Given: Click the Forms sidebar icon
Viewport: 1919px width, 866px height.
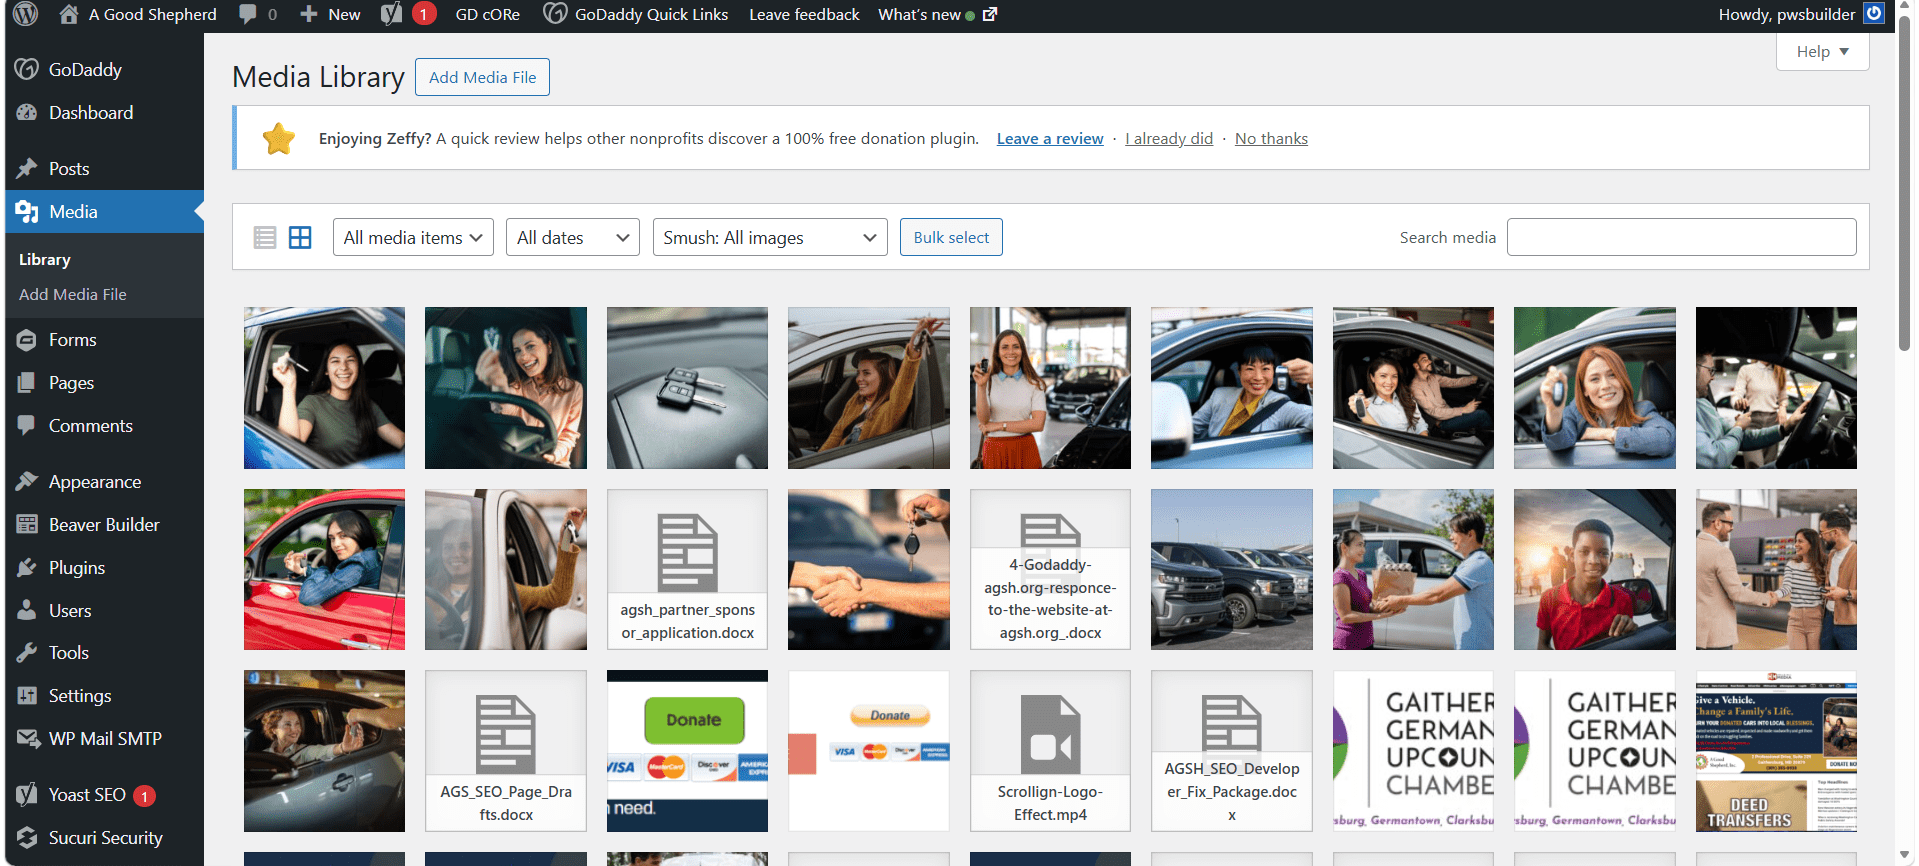Looking at the screenshot, I should pyautogui.click(x=27, y=340).
